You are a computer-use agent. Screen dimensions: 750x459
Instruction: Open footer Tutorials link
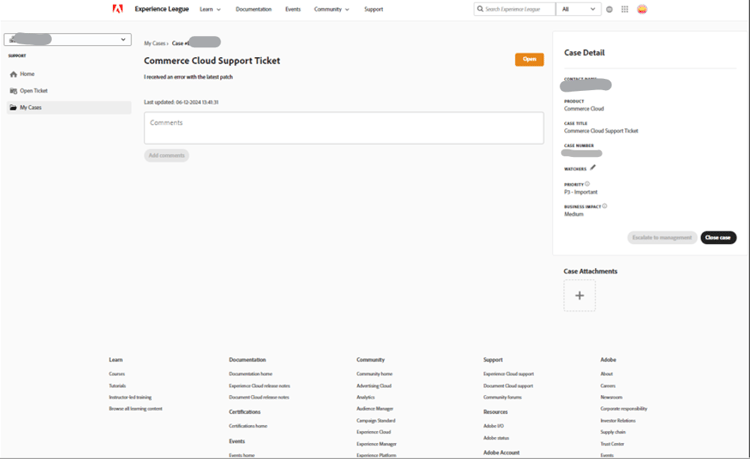[x=117, y=386]
